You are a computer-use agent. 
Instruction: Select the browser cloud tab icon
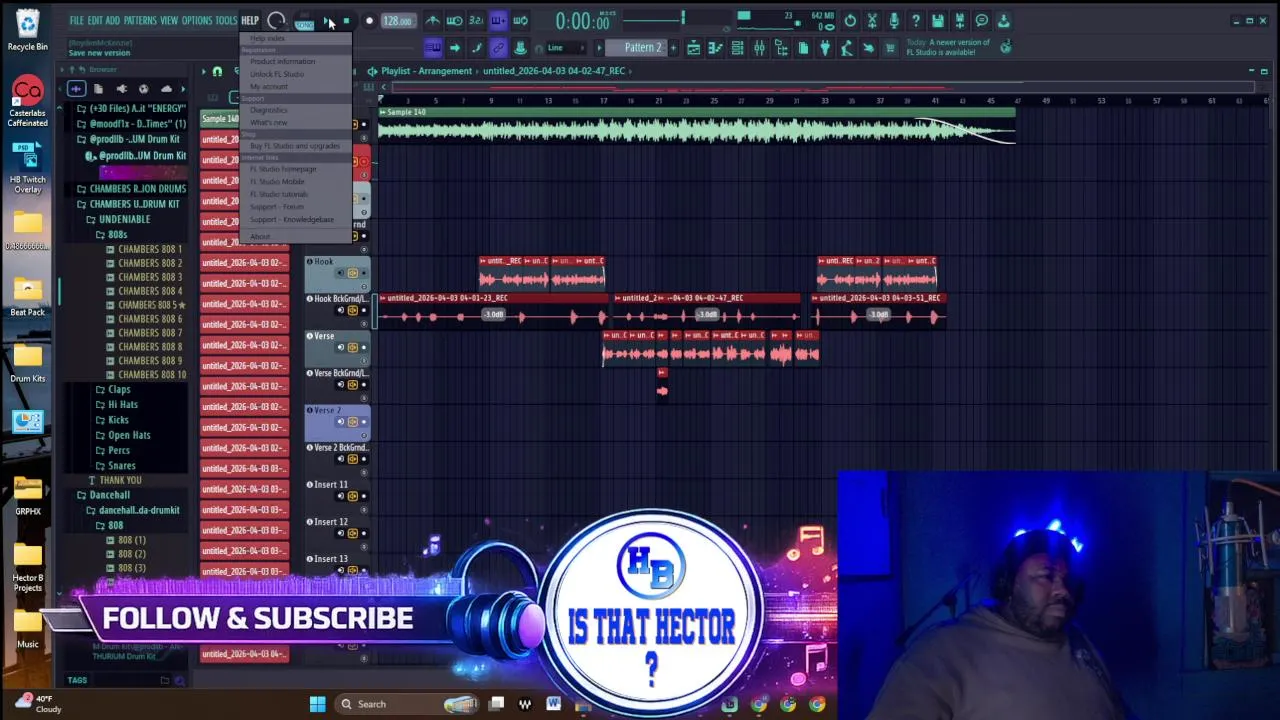coord(166,89)
